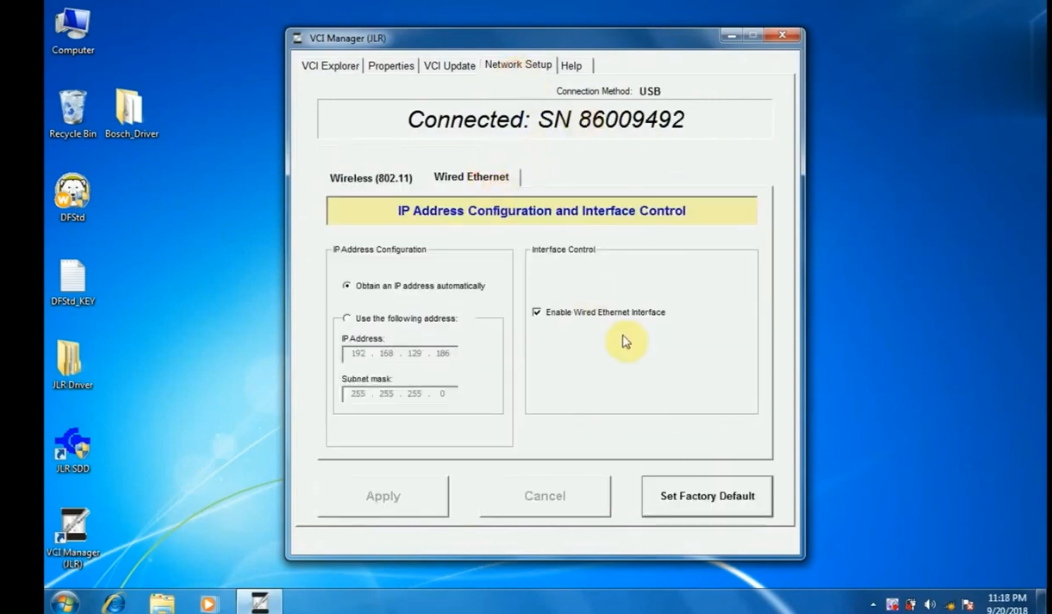
Task: Open the Help tab
Action: 572,66
